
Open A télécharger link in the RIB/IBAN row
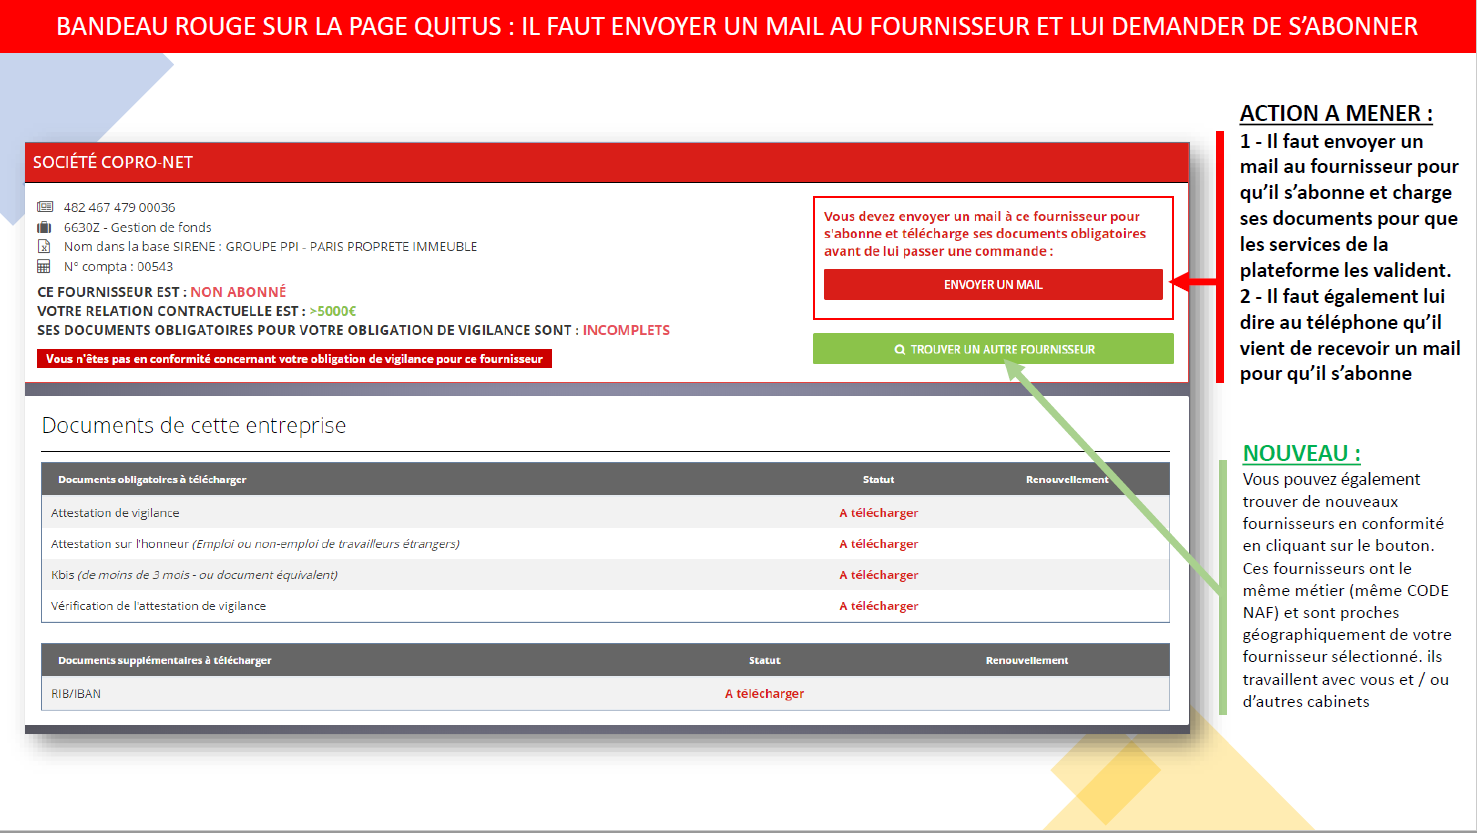point(765,694)
